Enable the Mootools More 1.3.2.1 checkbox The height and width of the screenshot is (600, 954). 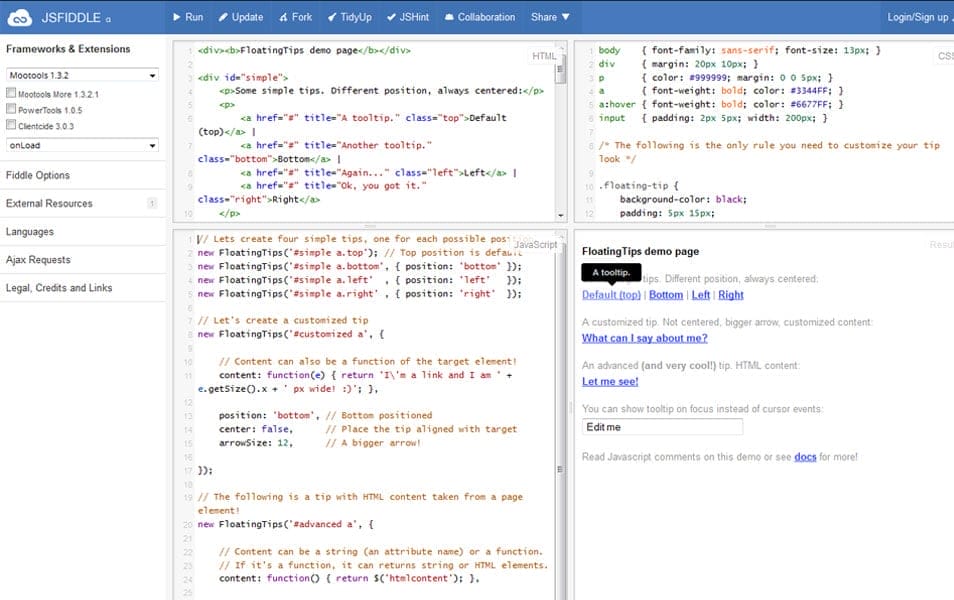[11, 94]
